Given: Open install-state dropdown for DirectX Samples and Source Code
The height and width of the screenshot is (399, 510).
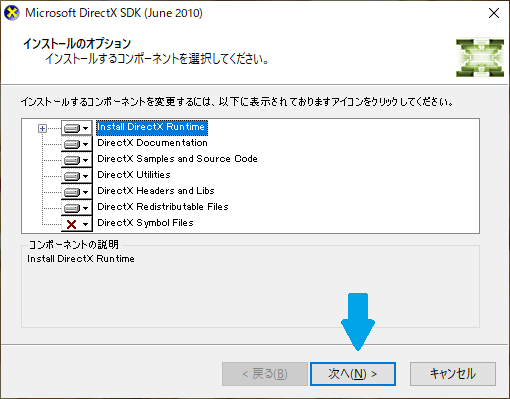Looking at the screenshot, I should 76,160.
